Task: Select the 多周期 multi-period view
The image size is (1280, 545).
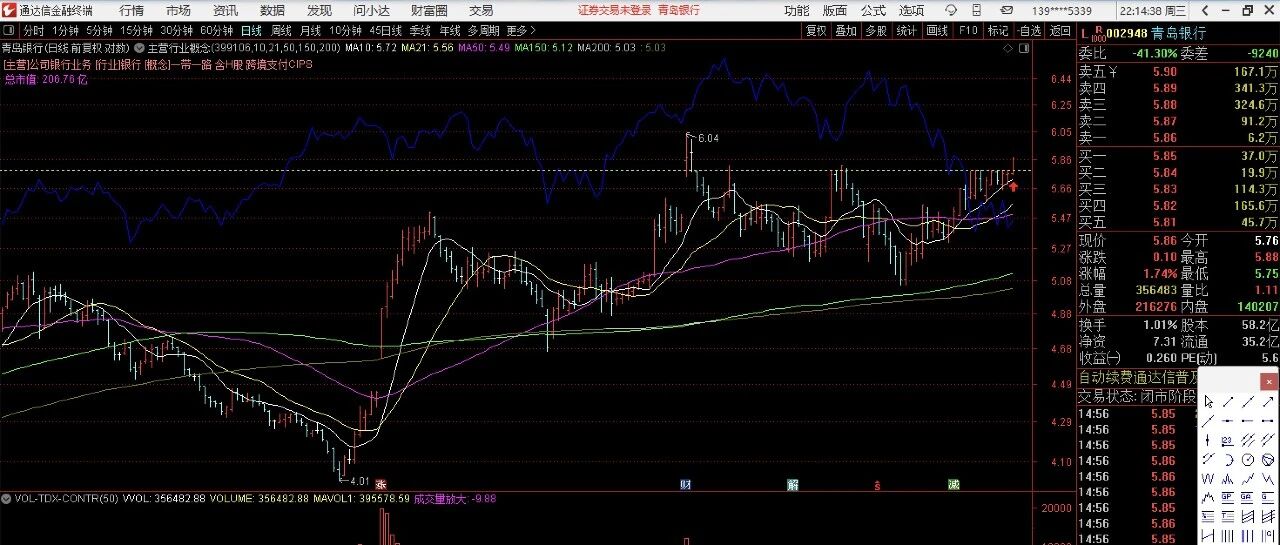Action: (x=484, y=31)
